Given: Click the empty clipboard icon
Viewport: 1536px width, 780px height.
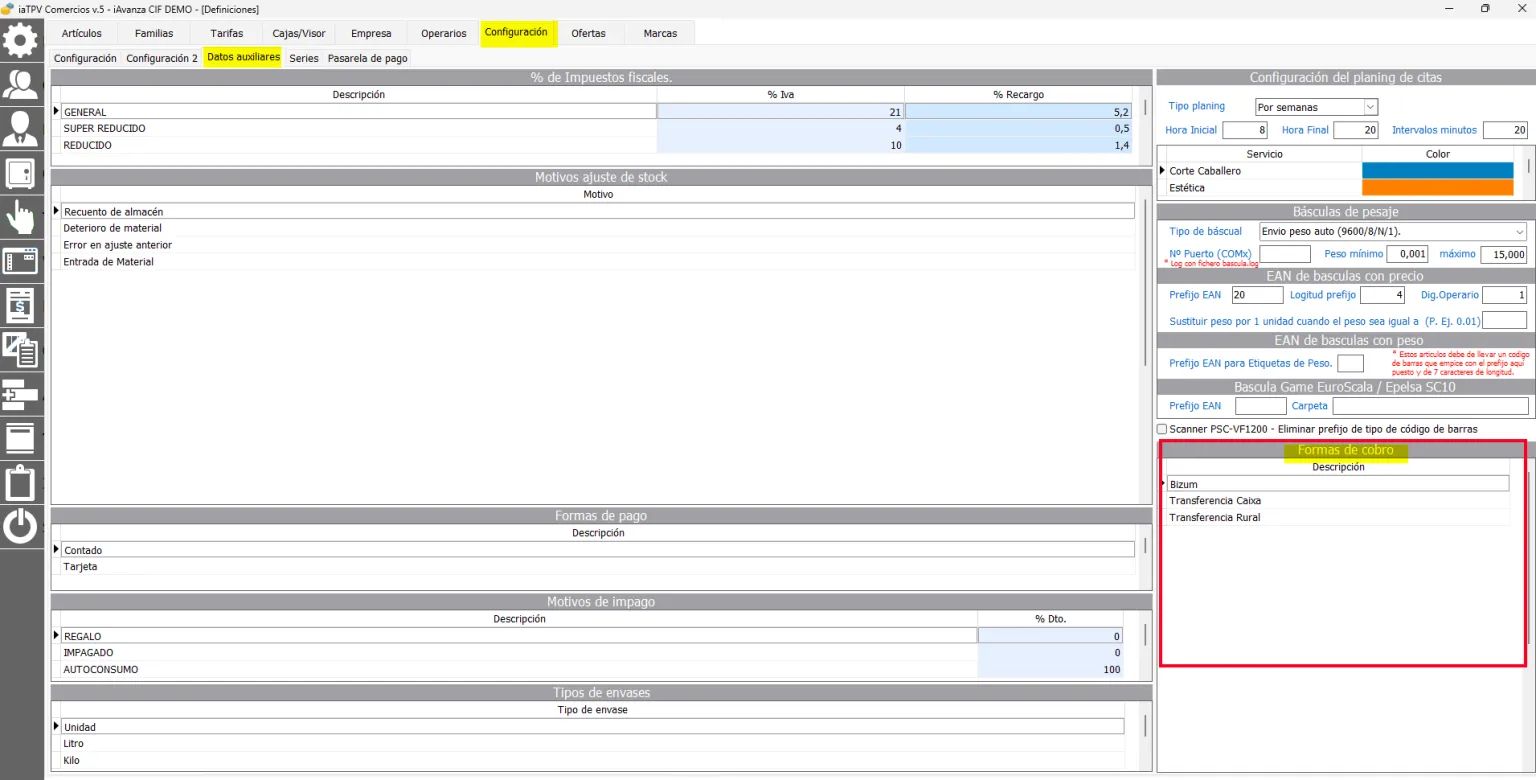Looking at the screenshot, I should (x=21, y=482).
